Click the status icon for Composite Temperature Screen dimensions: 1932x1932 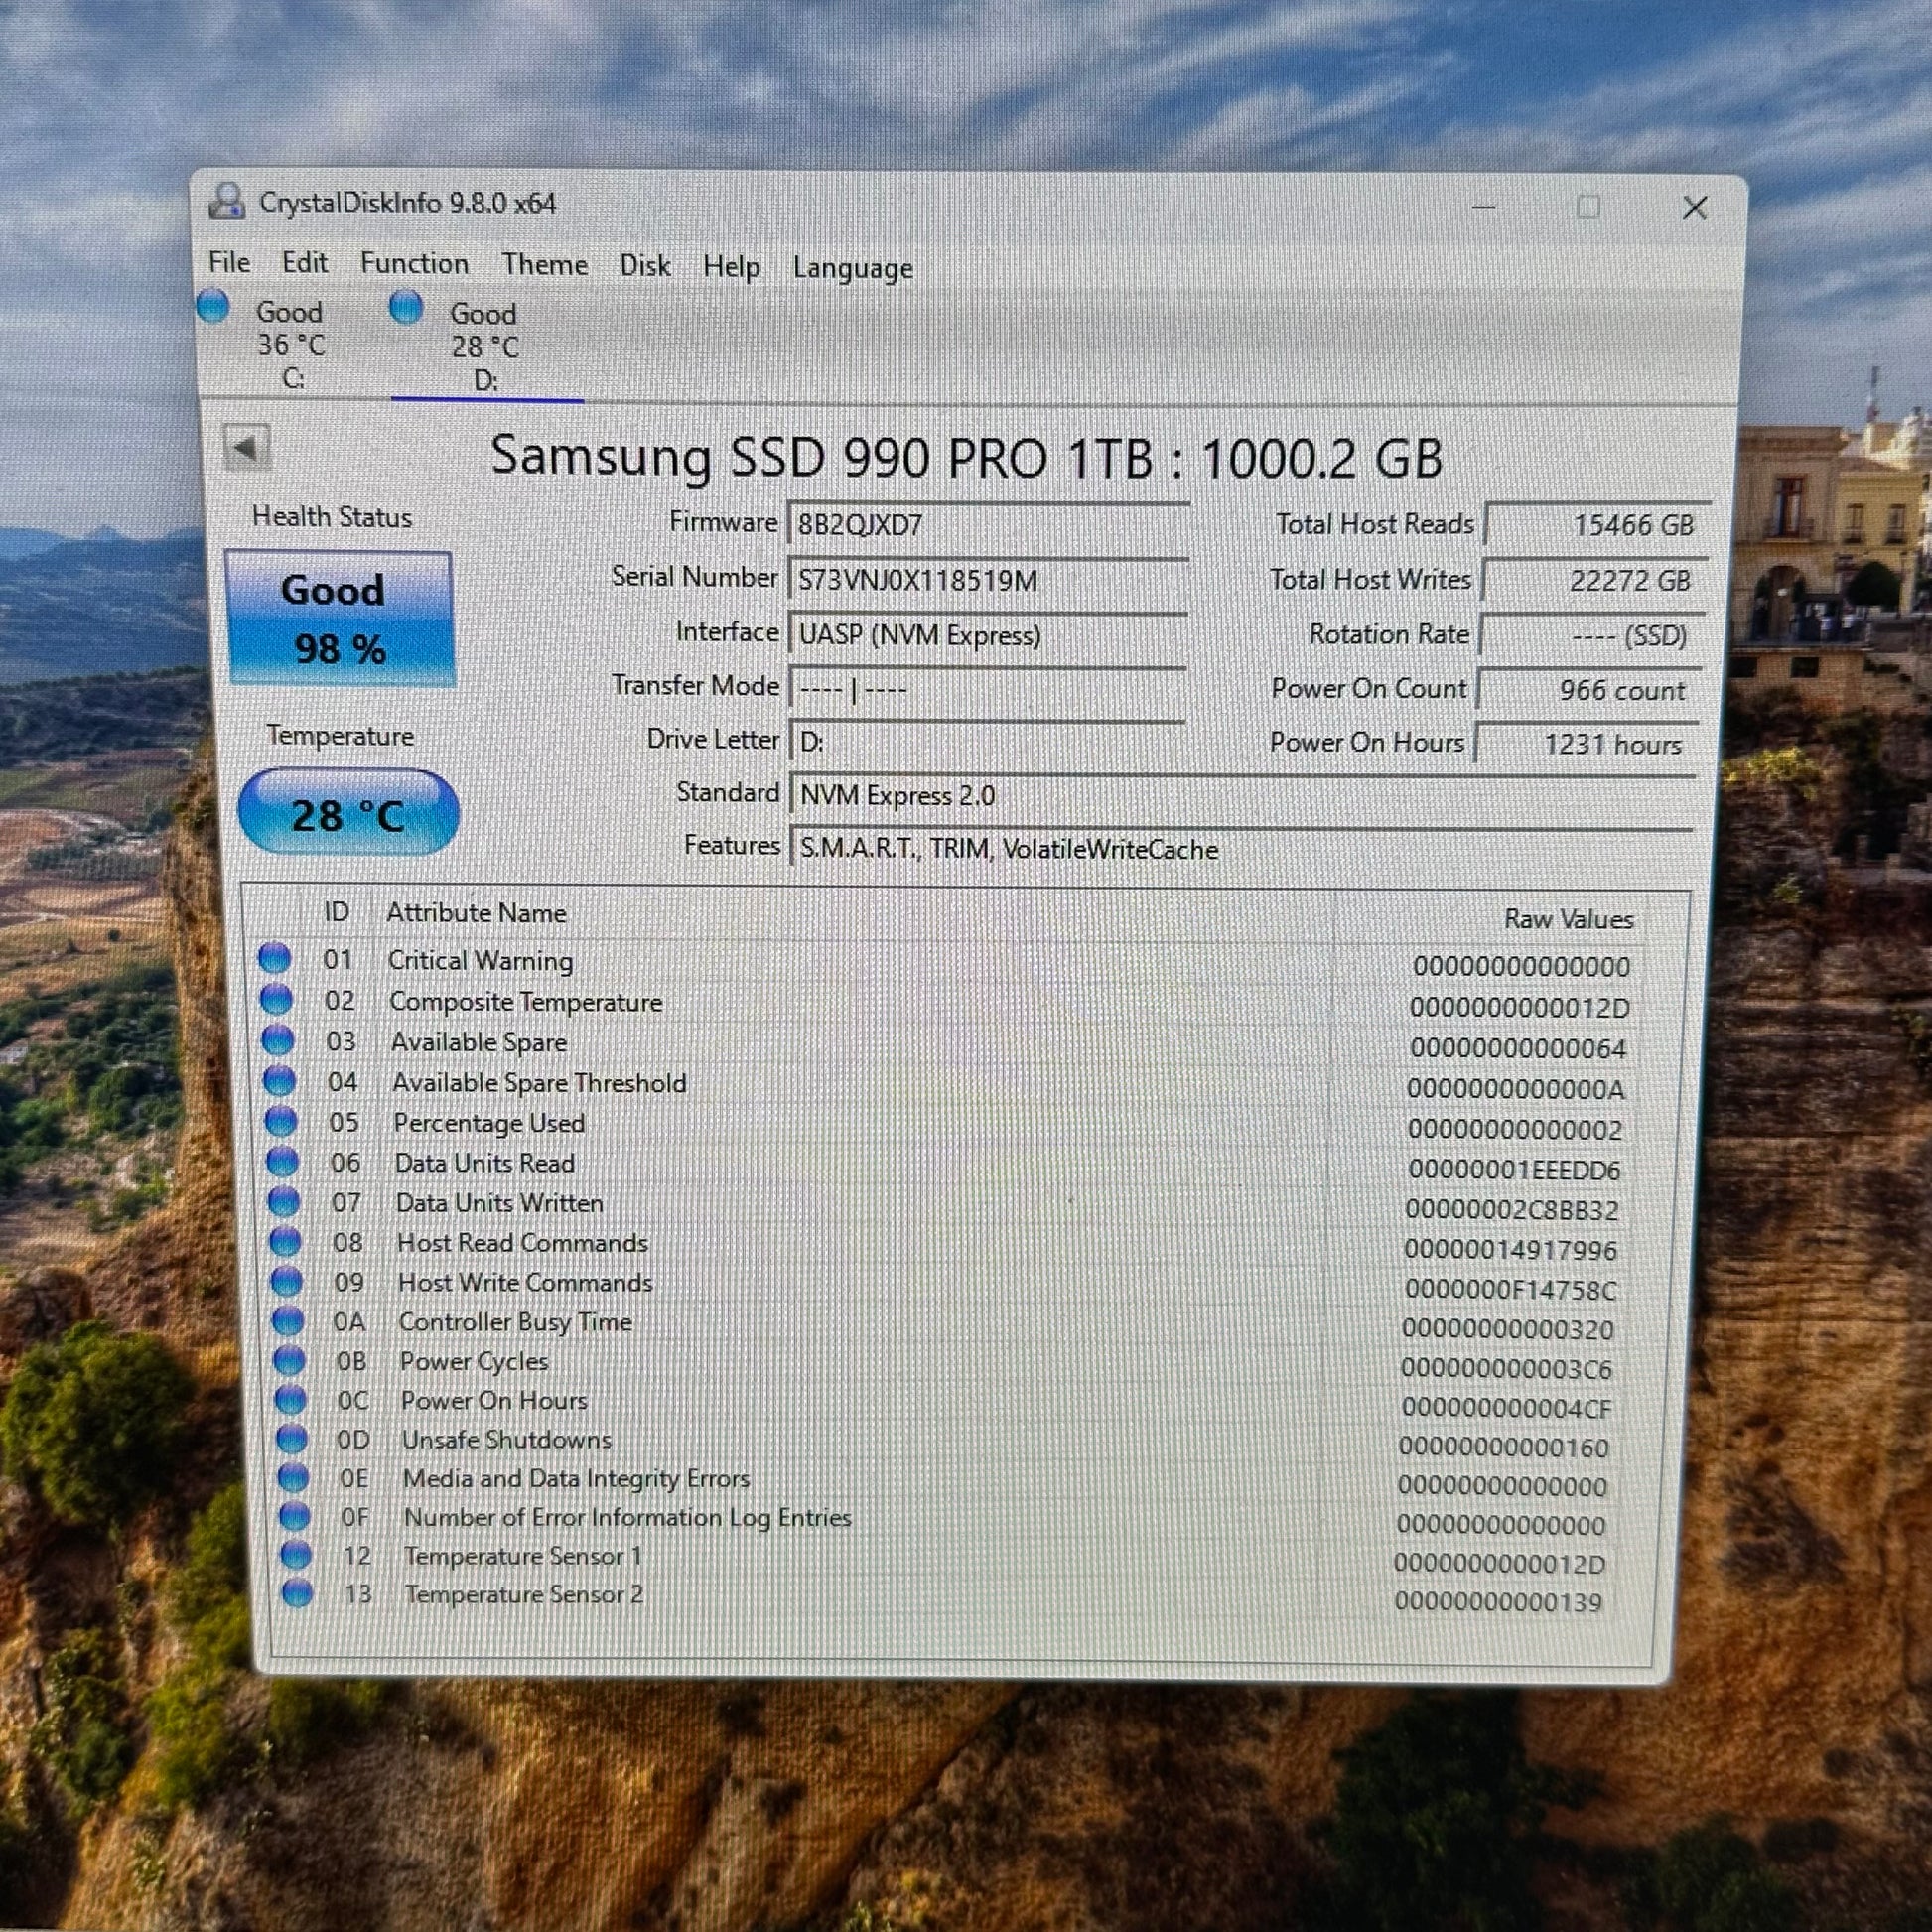point(276,999)
